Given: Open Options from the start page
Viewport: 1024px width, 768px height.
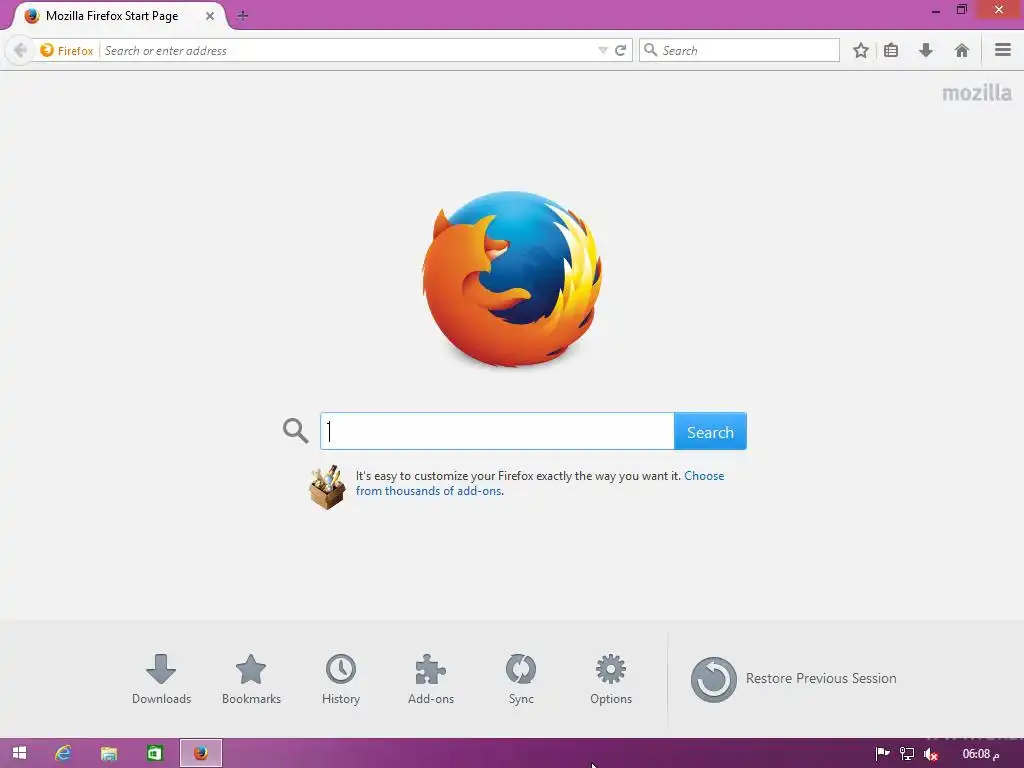Looking at the screenshot, I should 611,679.
